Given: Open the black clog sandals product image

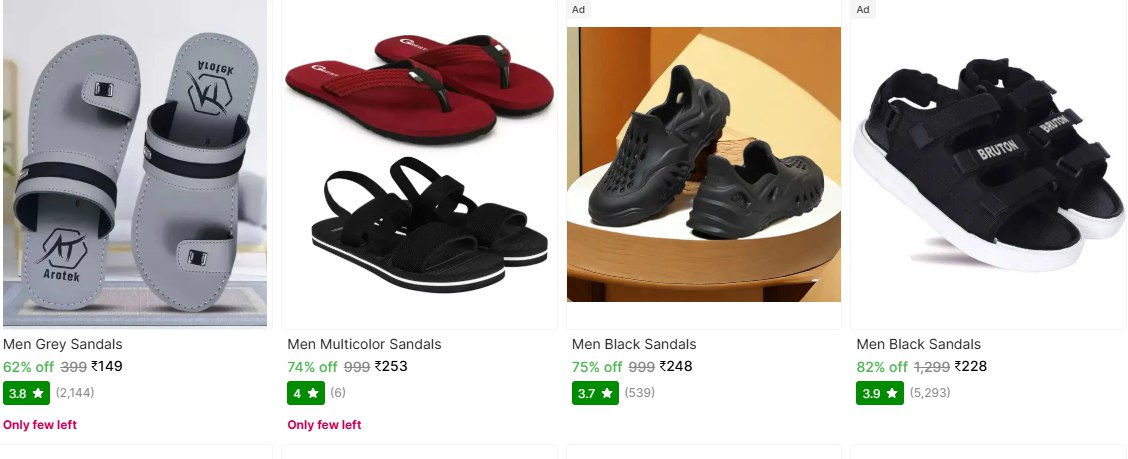Looking at the screenshot, I should click(704, 164).
